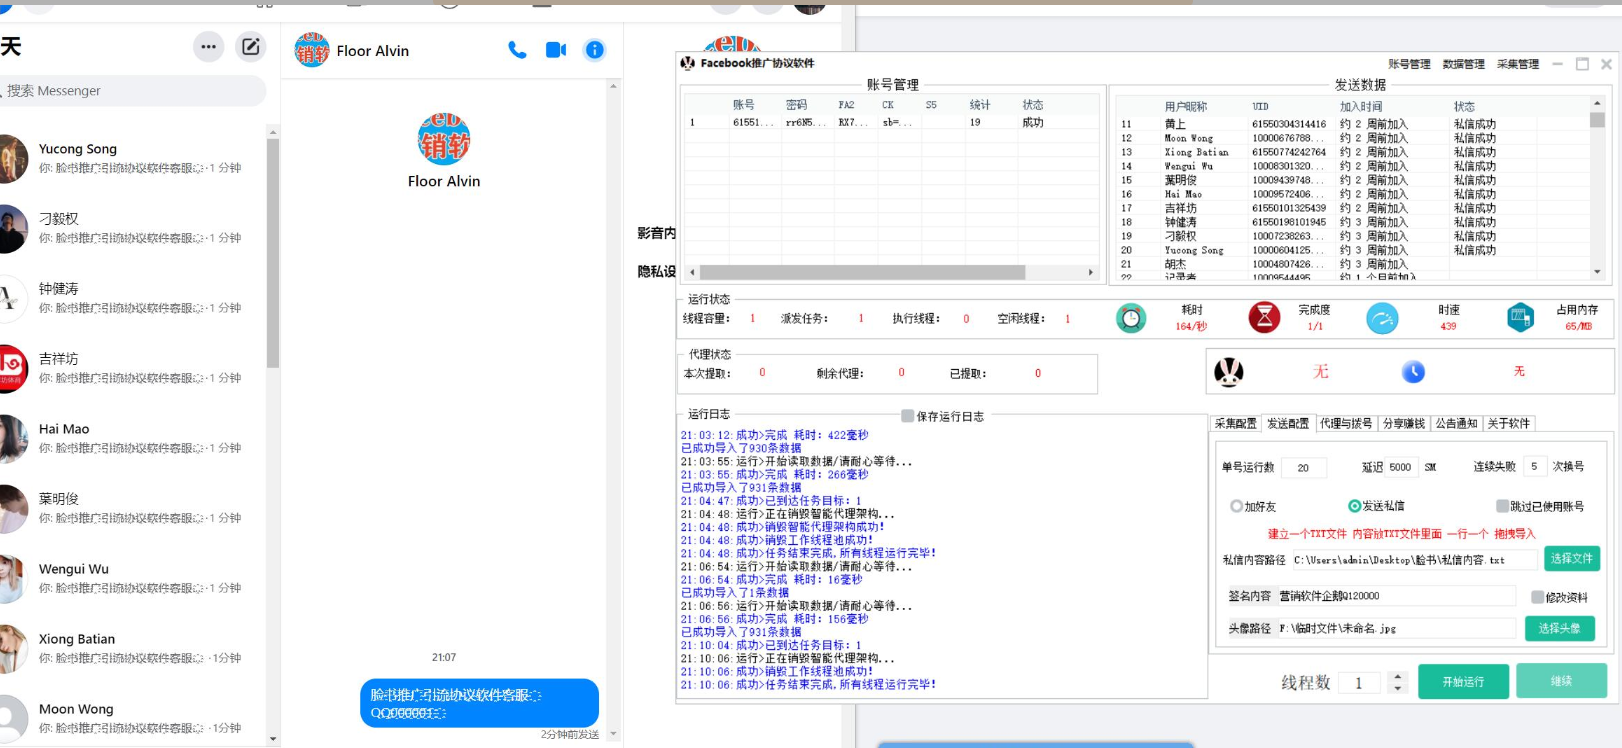Increase 线程数 with the up arrow
The width and height of the screenshot is (1622, 748).
1398,676
